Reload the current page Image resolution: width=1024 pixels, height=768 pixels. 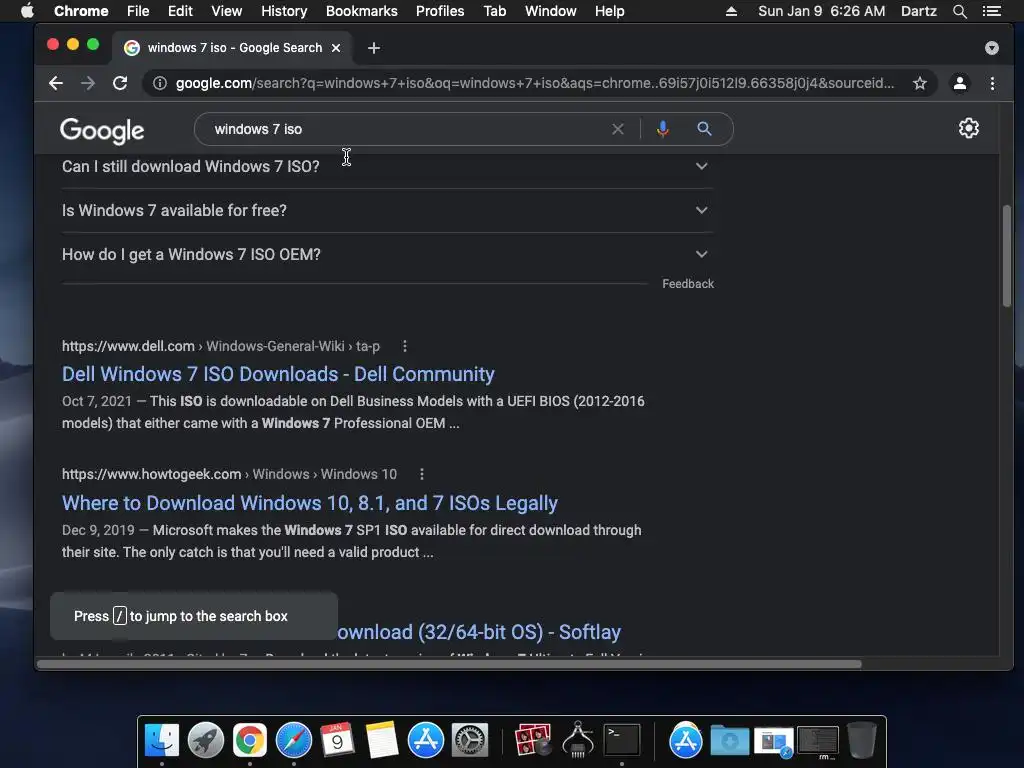pyautogui.click(x=120, y=83)
